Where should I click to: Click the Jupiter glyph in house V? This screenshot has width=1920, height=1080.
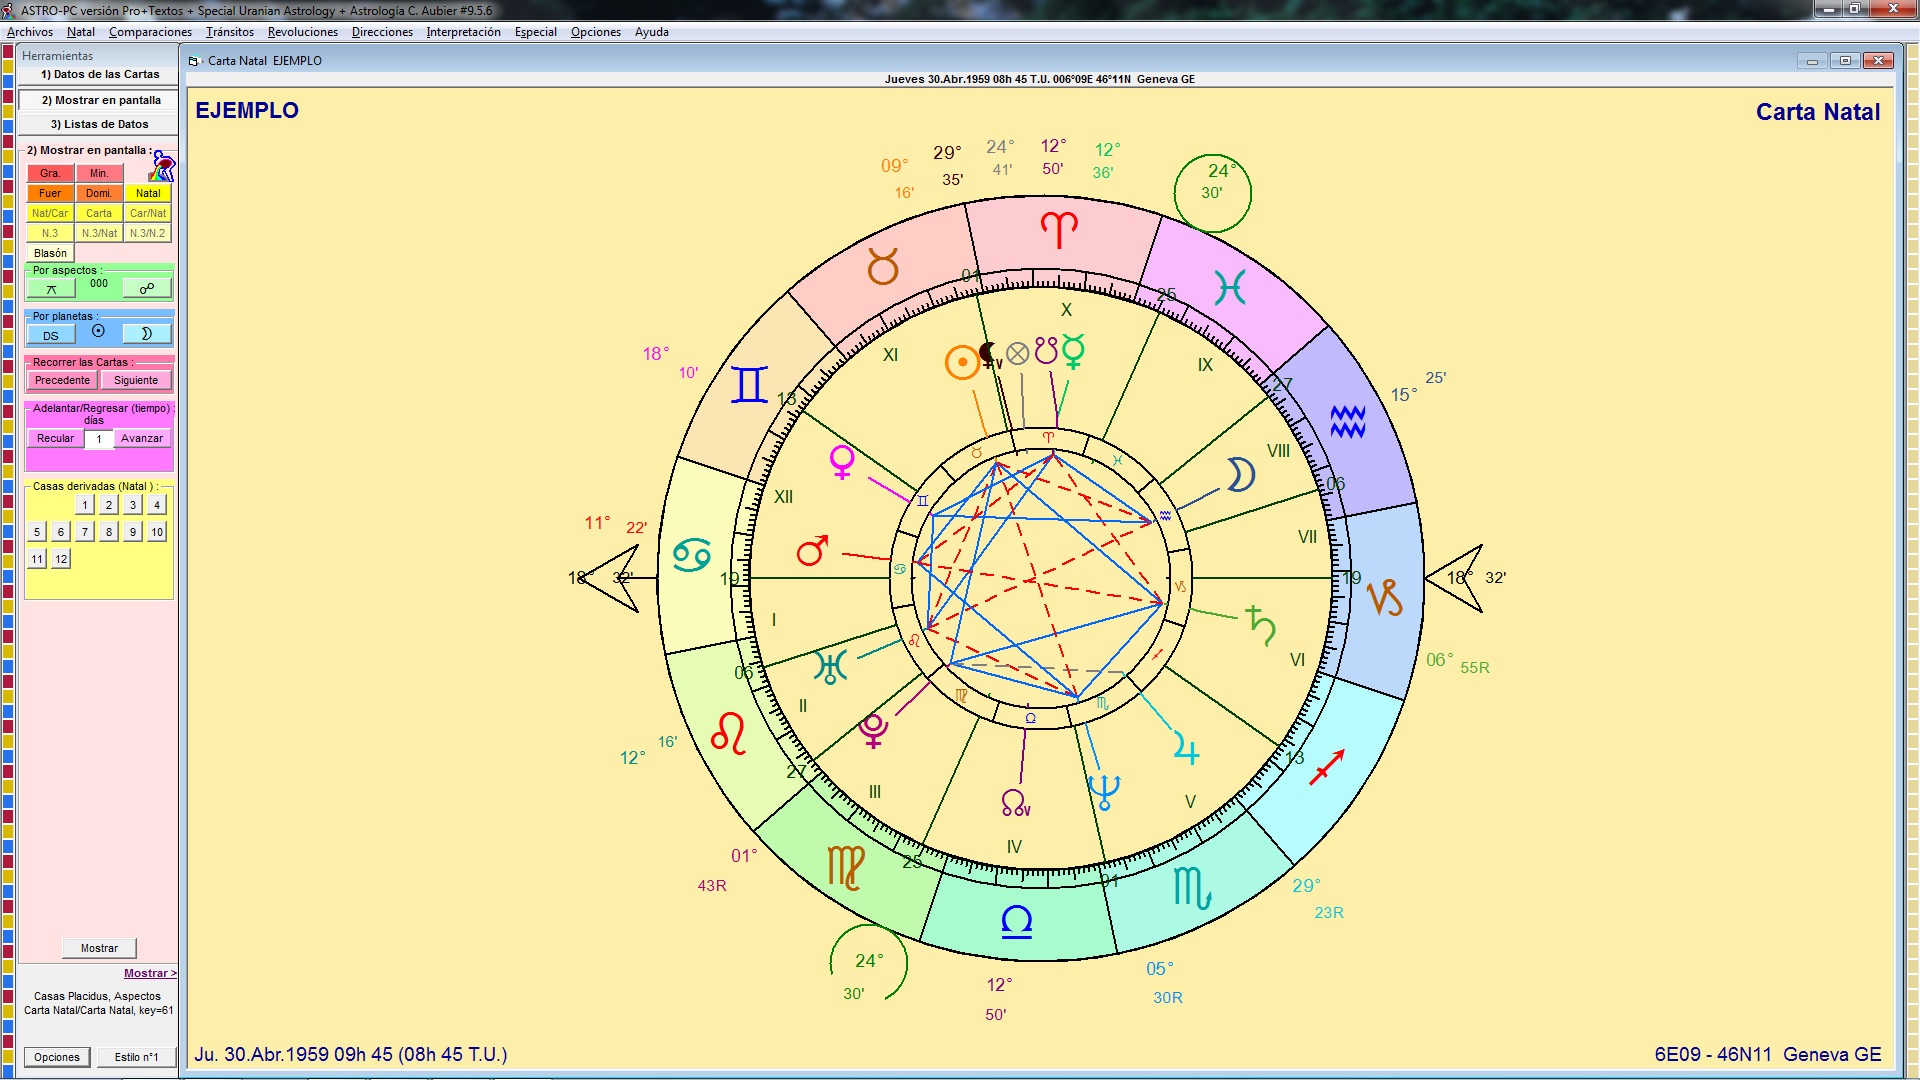(x=1186, y=748)
